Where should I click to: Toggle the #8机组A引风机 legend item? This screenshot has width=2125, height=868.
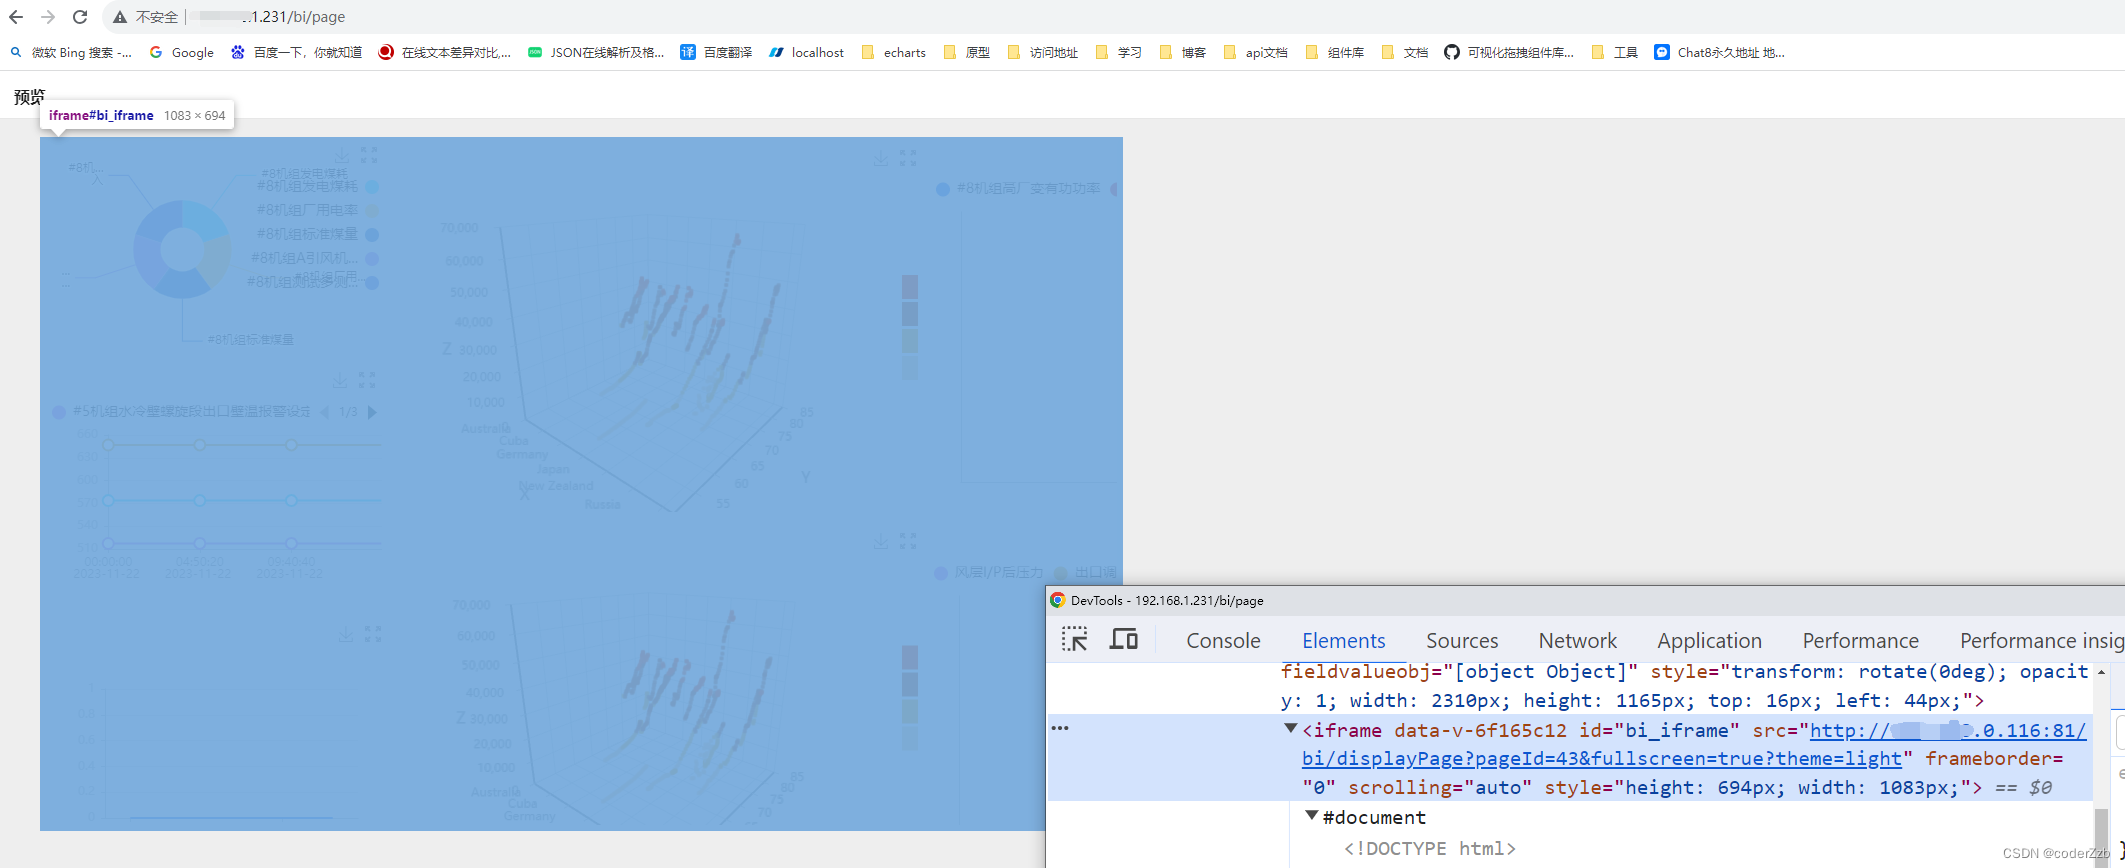315,258
